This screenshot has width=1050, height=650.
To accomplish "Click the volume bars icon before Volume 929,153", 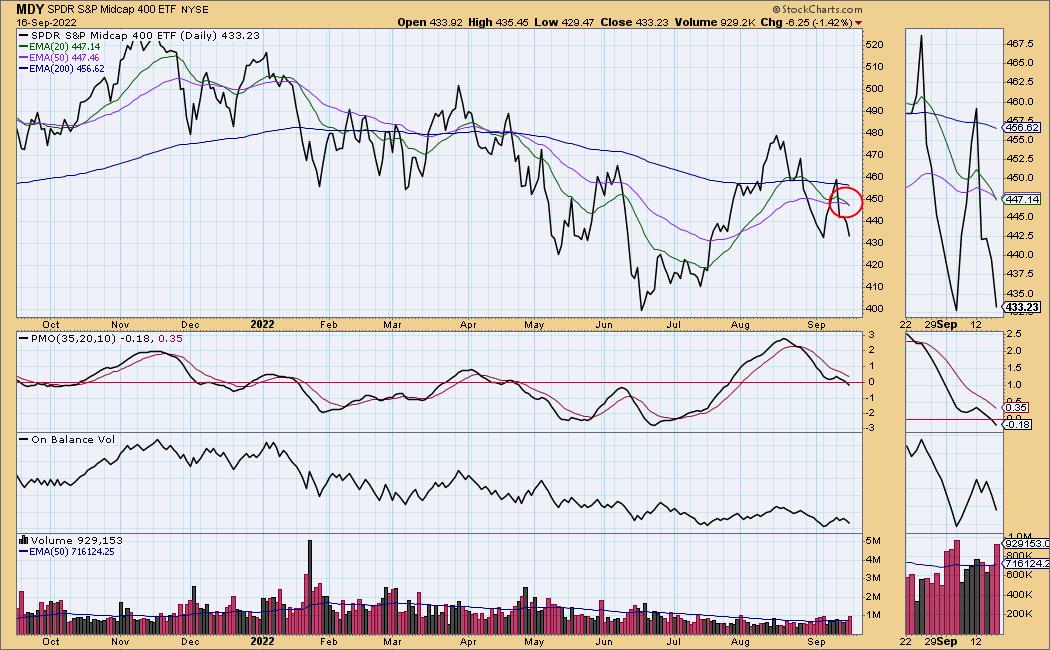I will pyautogui.click(x=23, y=540).
